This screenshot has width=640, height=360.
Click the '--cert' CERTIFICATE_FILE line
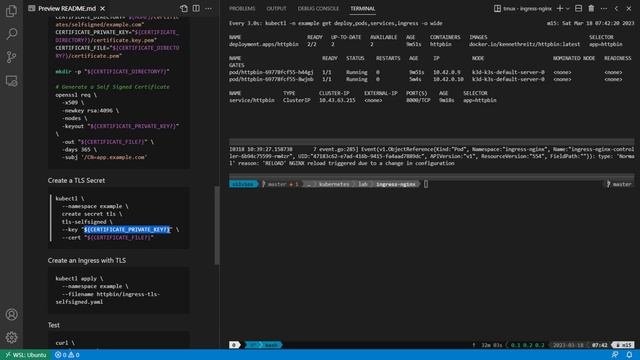point(108,237)
